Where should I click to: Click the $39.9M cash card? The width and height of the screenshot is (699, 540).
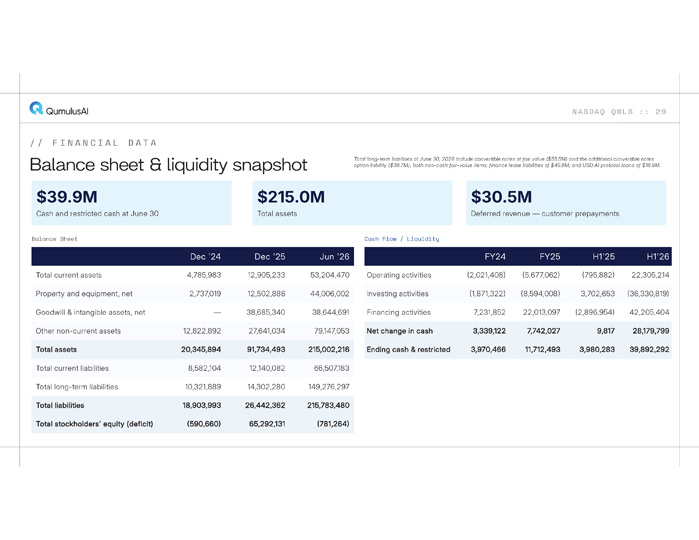pyautogui.click(x=132, y=202)
